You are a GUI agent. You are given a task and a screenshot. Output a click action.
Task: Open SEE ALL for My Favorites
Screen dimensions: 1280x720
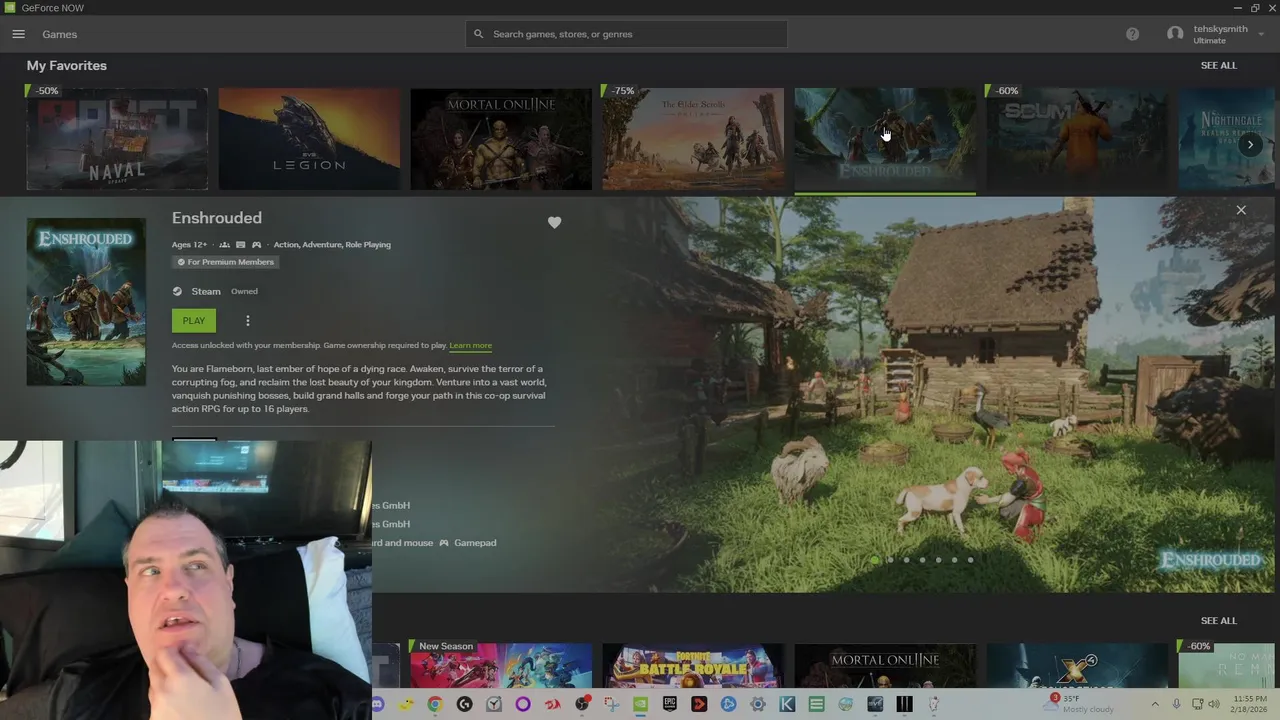point(1218,65)
